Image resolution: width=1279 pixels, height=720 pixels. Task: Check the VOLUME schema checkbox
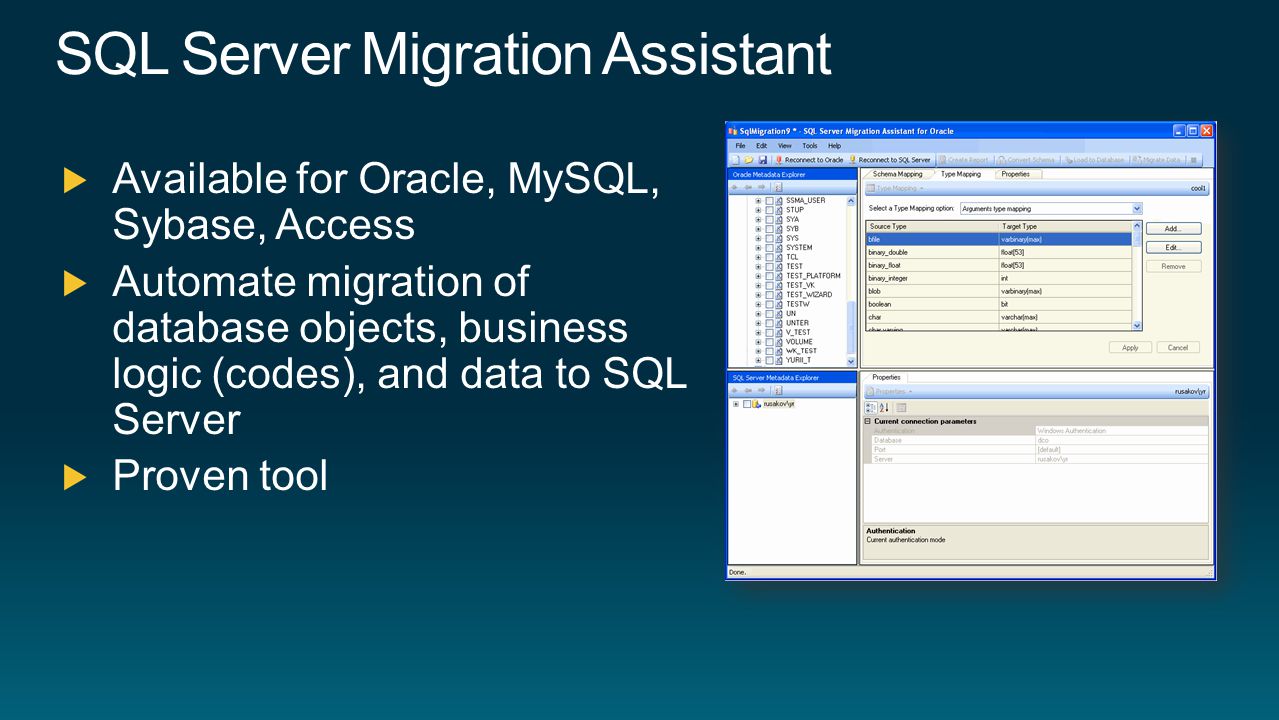coord(769,342)
